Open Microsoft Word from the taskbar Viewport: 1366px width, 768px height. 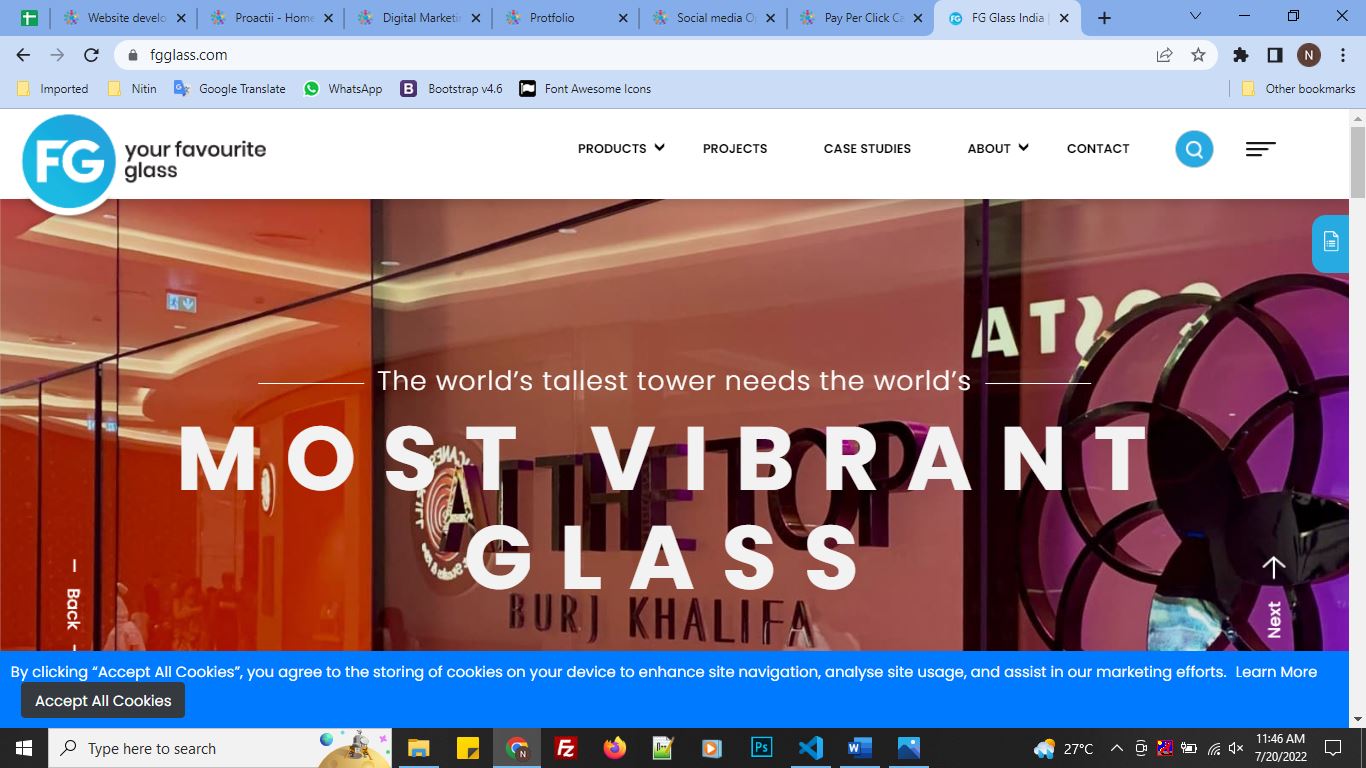point(859,748)
